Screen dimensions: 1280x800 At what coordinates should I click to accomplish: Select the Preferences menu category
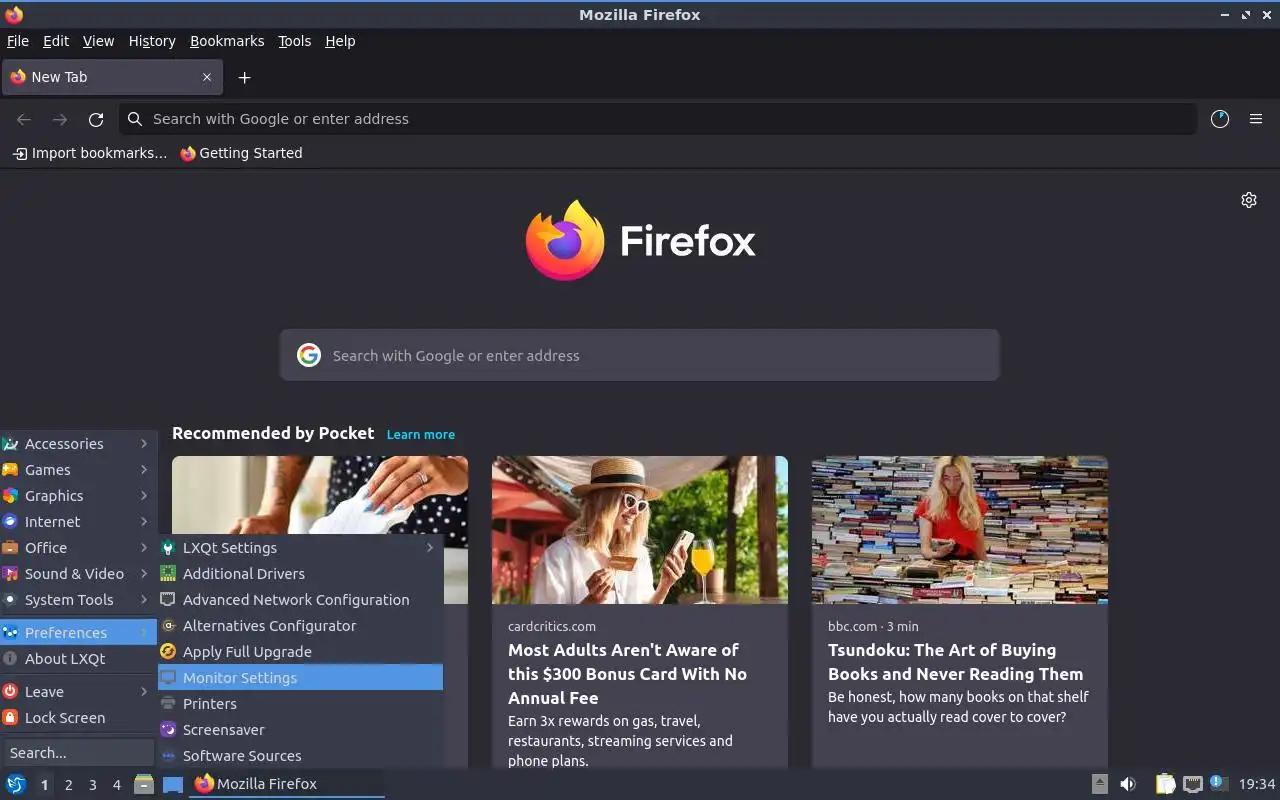78,633
